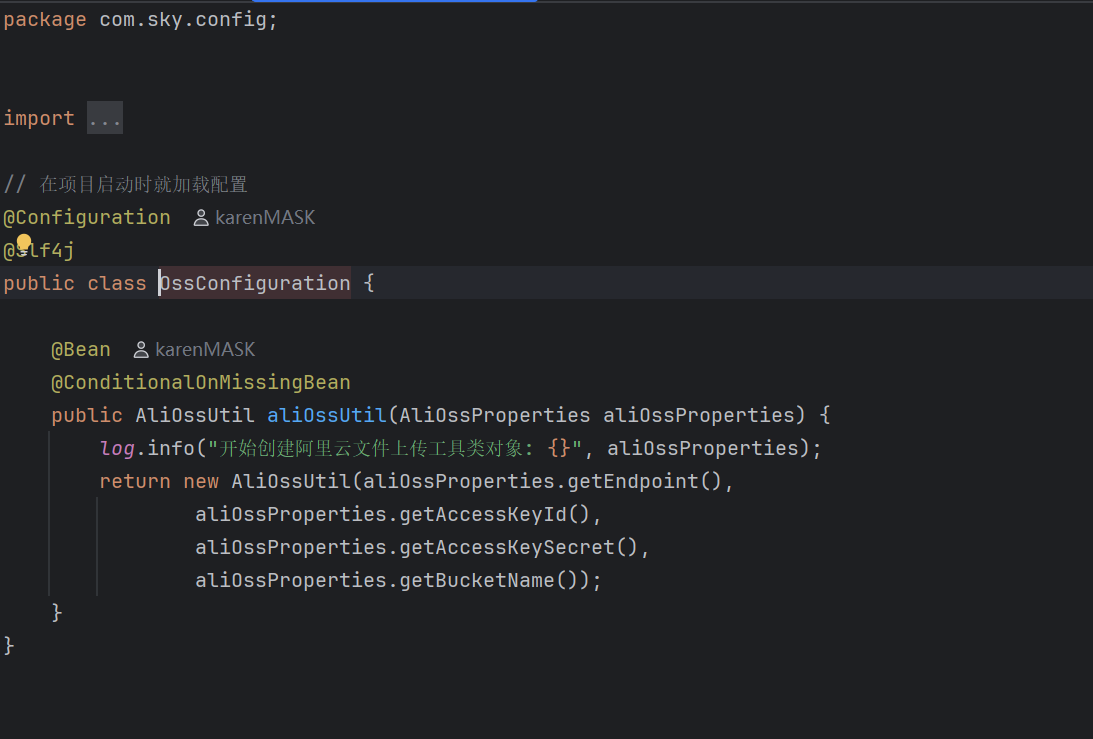This screenshot has height=739, width=1093.
Task: Click karenMASK author hint beside @Bean
Action: [x=205, y=349]
